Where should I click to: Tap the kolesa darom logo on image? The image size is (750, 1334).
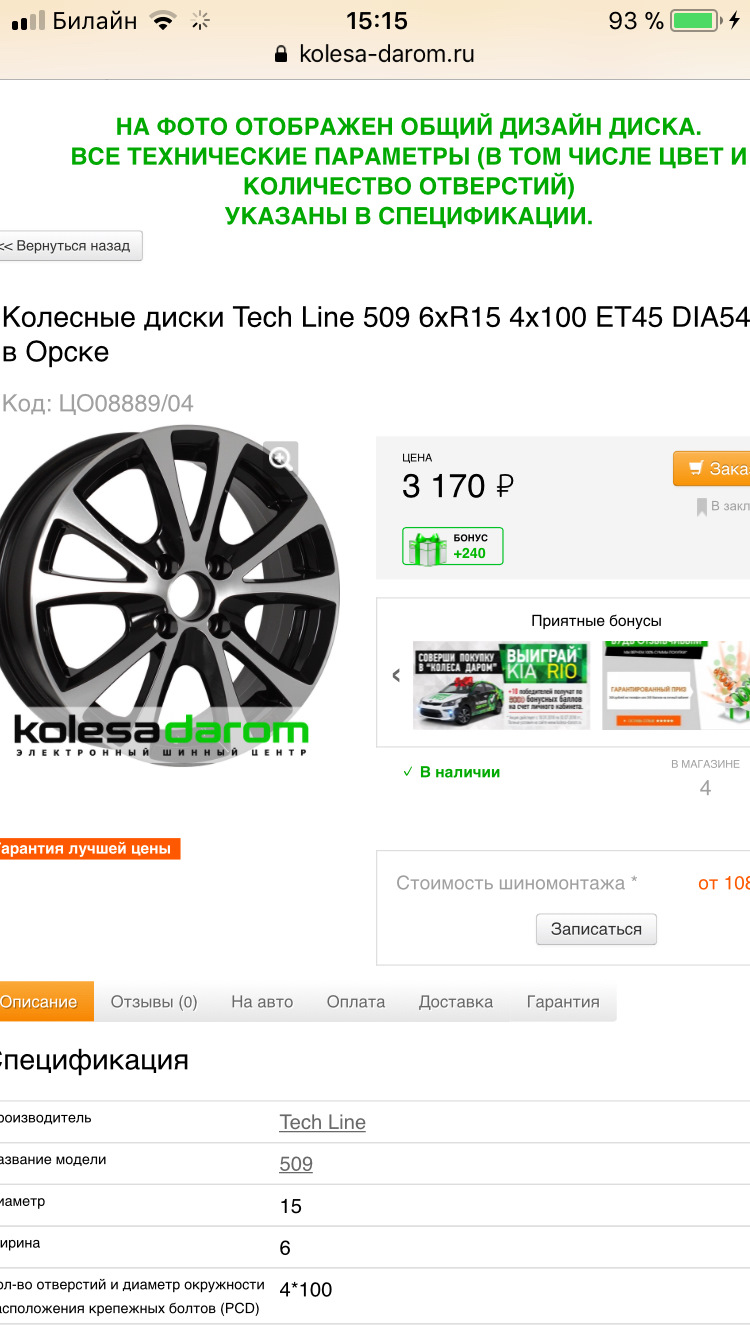pyautogui.click(x=161, y=735)
